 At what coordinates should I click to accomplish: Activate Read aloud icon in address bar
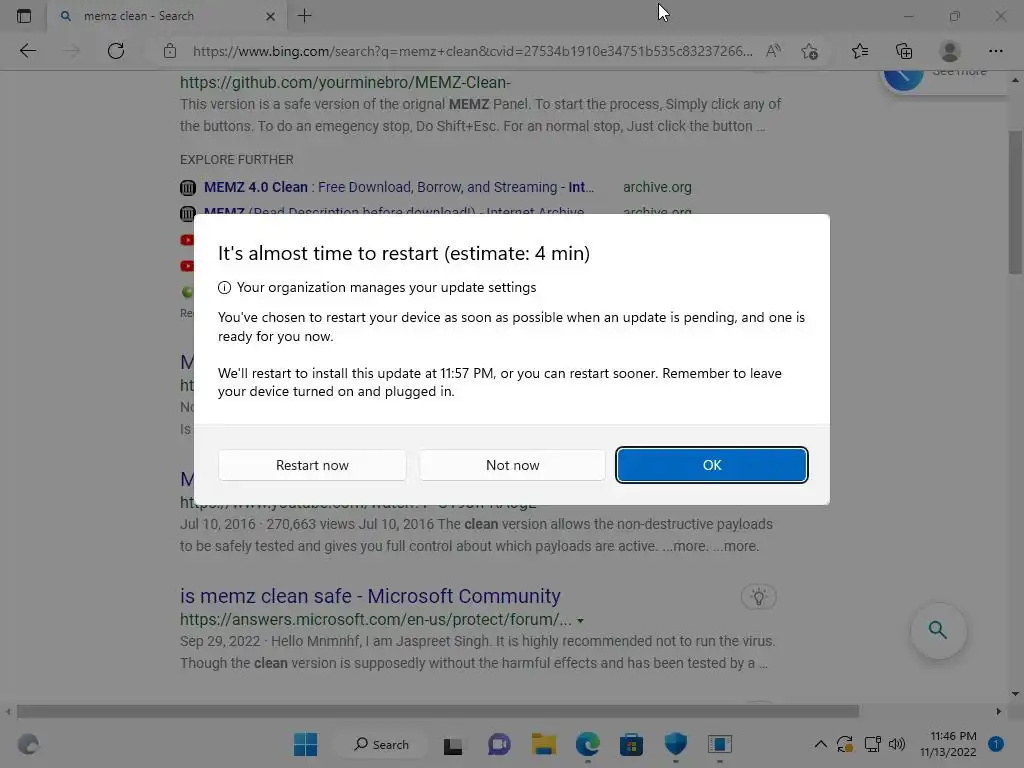pyautogui.click(x=773, y=51)
